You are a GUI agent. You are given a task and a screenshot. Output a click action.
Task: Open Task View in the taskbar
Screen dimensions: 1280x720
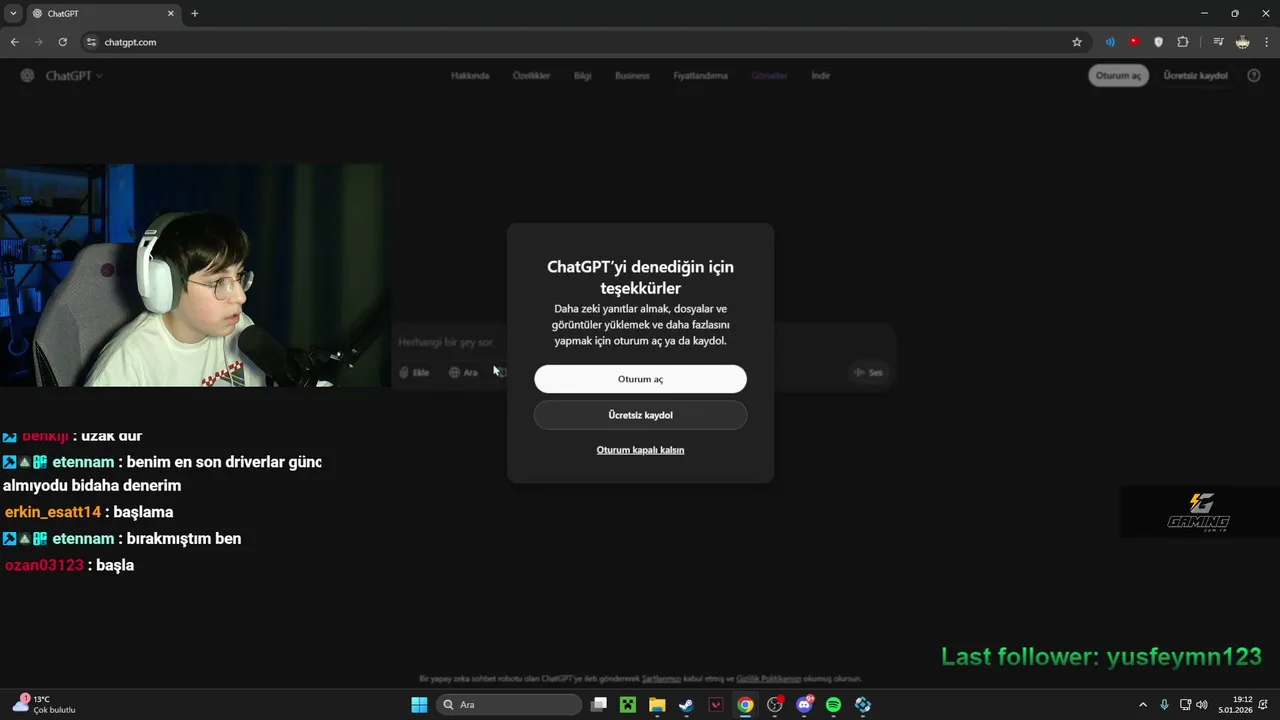599,705
